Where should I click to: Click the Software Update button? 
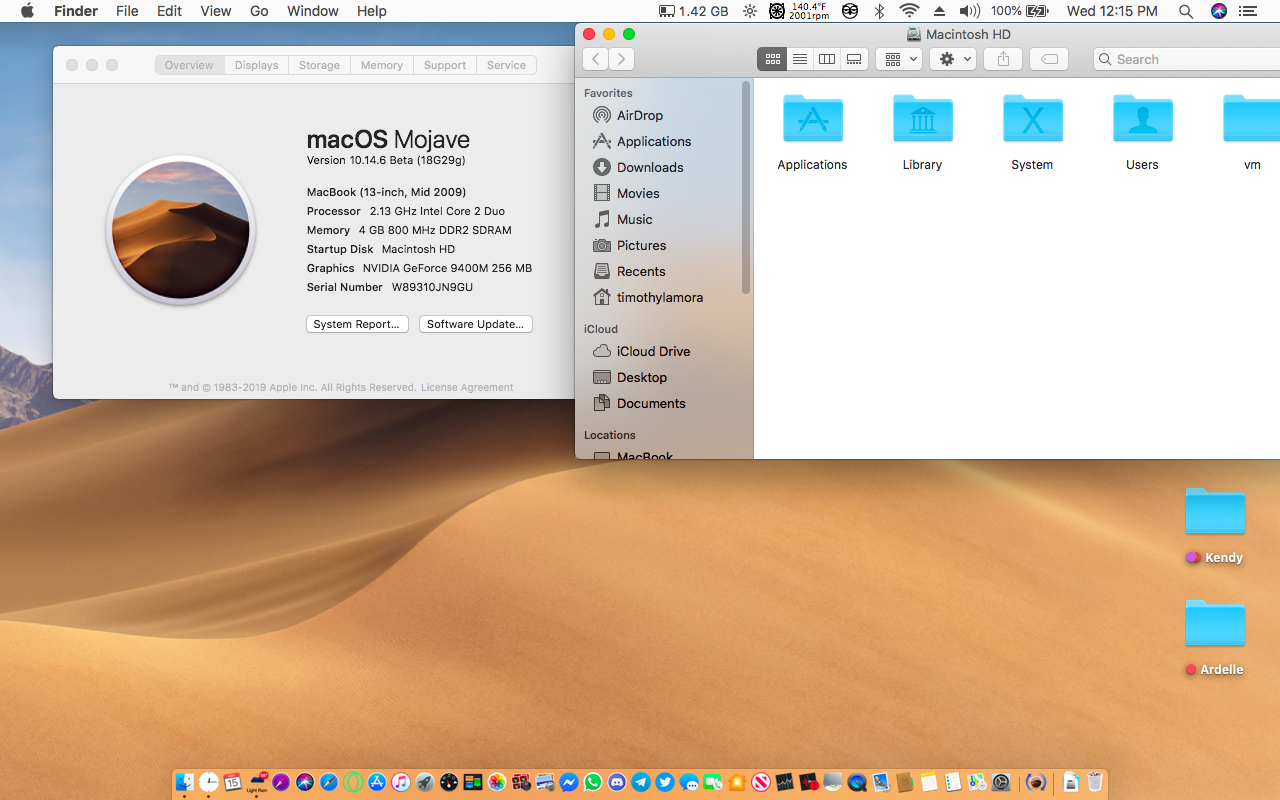click(476, 324)
